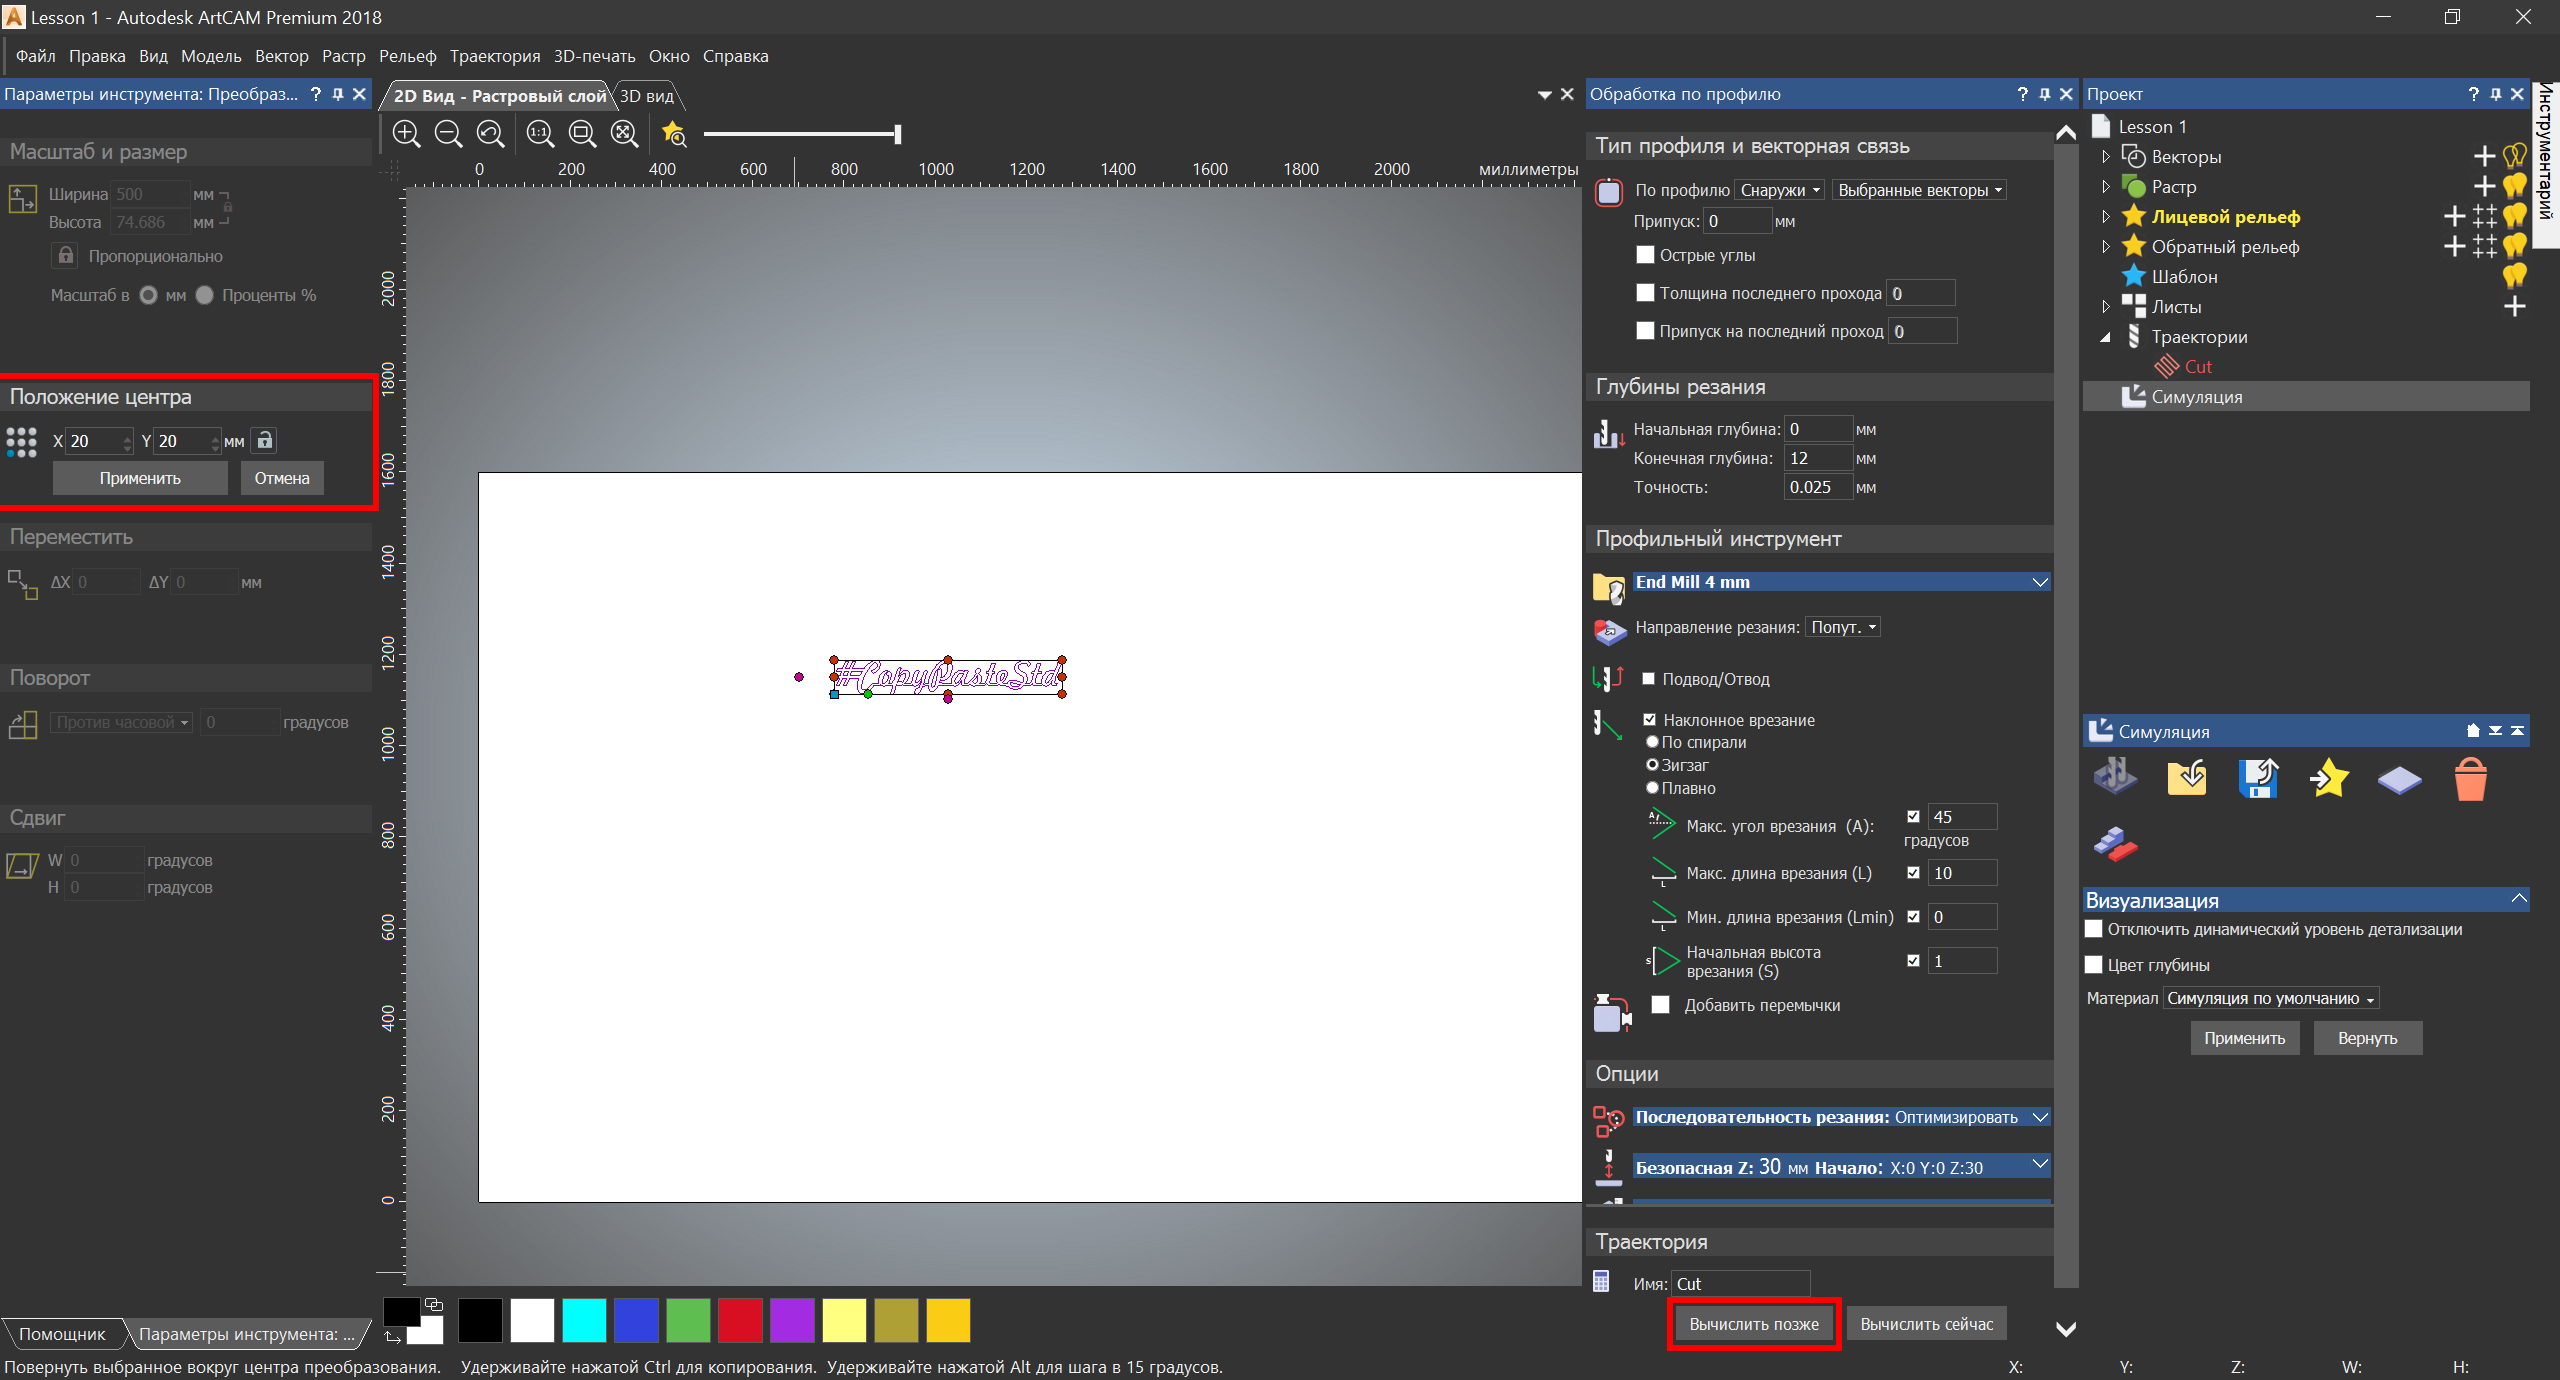Click the orange delete simulation bucket icon
Screen dimensions: 2560x1380
click(2470, 779)
